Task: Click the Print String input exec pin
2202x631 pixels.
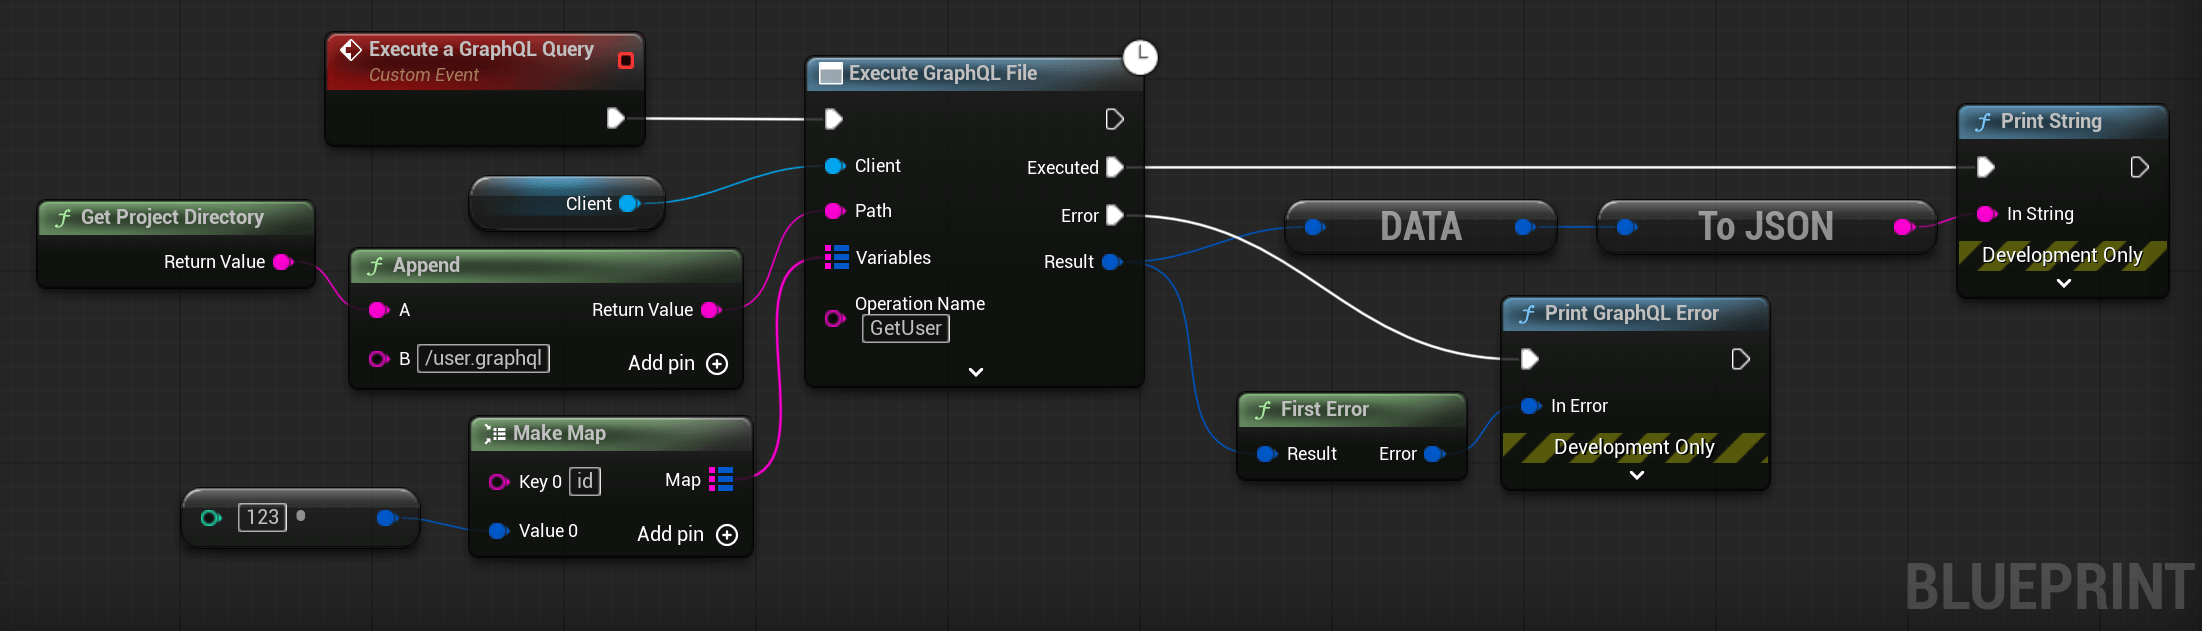Action: click(1986, 167)
